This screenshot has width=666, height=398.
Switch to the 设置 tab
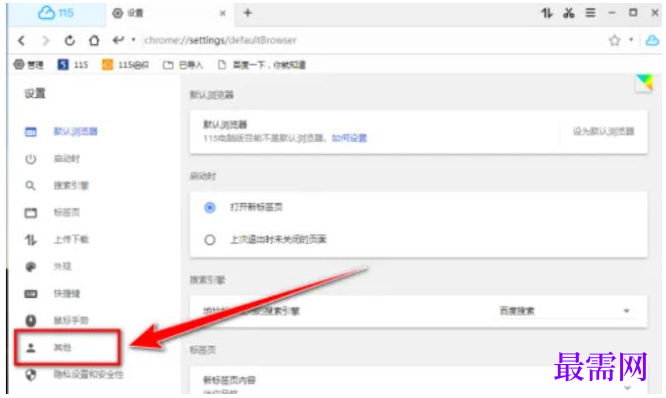pyautogui.click(x=170, y=13)
